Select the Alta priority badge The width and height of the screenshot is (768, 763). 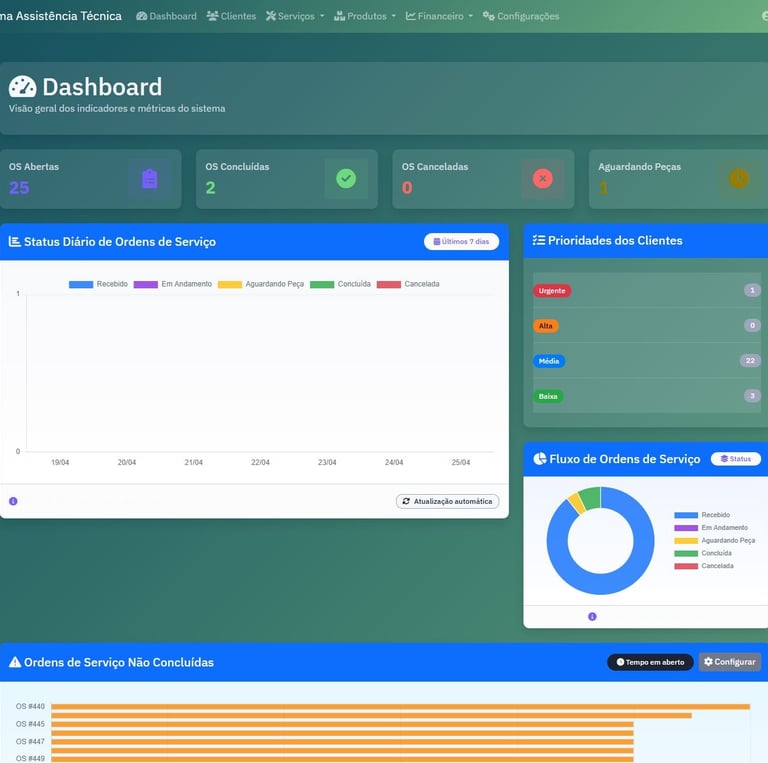[546, 326]
